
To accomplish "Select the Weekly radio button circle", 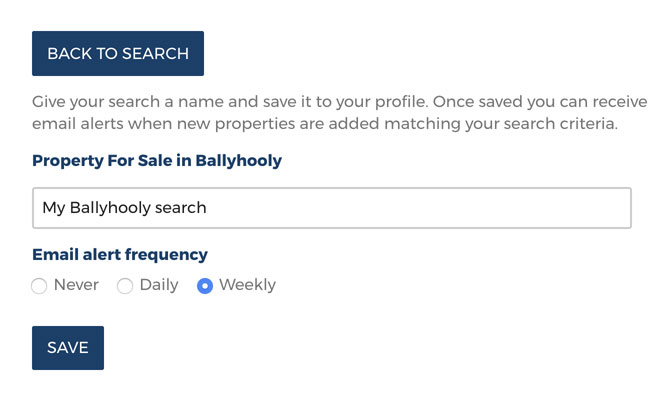I will coord(205,286).
